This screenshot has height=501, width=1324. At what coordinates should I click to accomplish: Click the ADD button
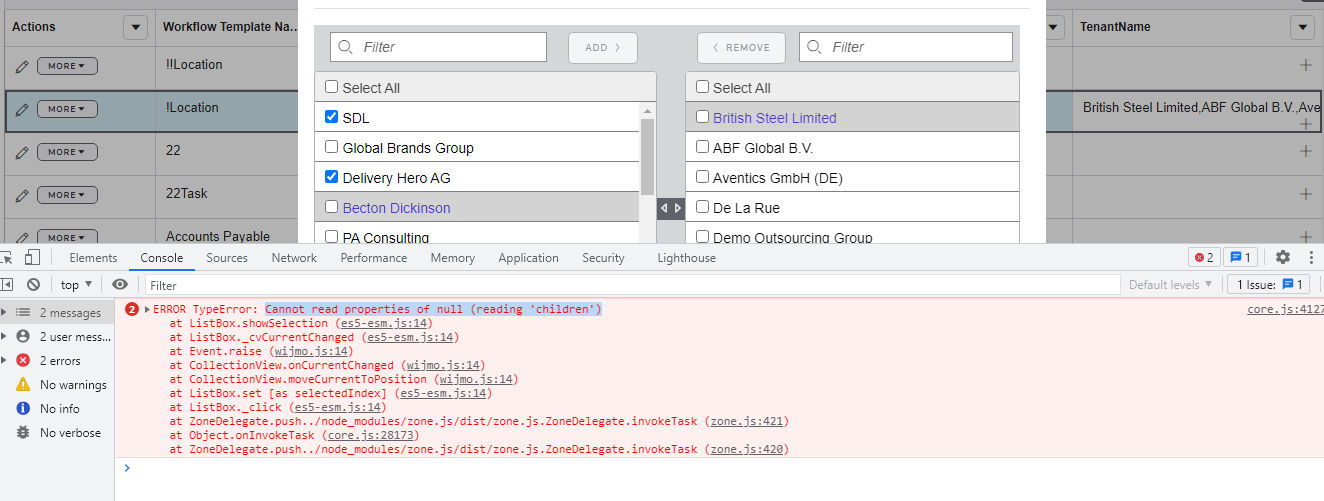point(603,47)
